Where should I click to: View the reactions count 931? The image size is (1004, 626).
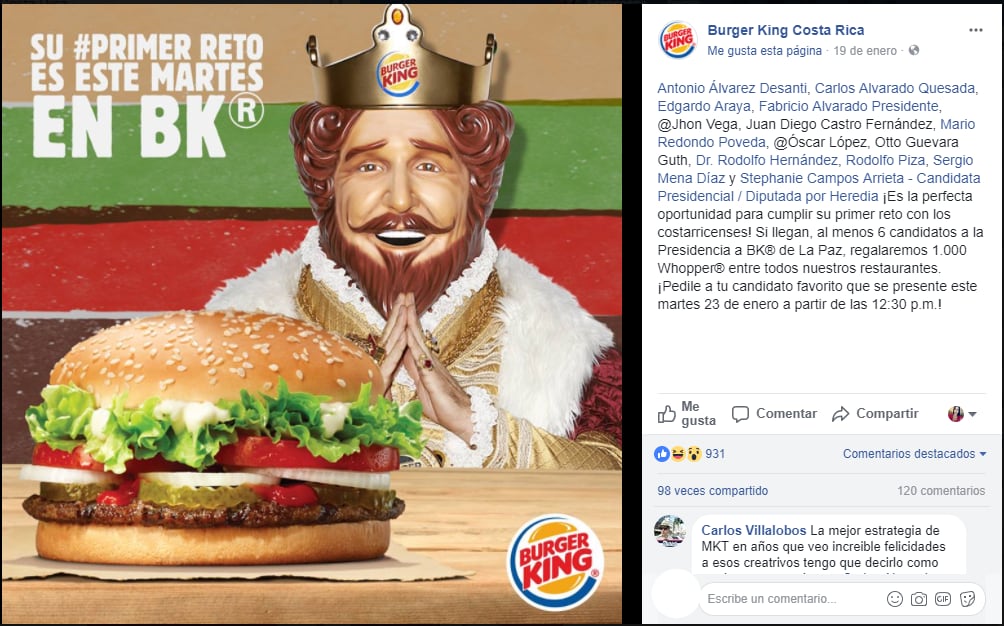tap(715, 454)
